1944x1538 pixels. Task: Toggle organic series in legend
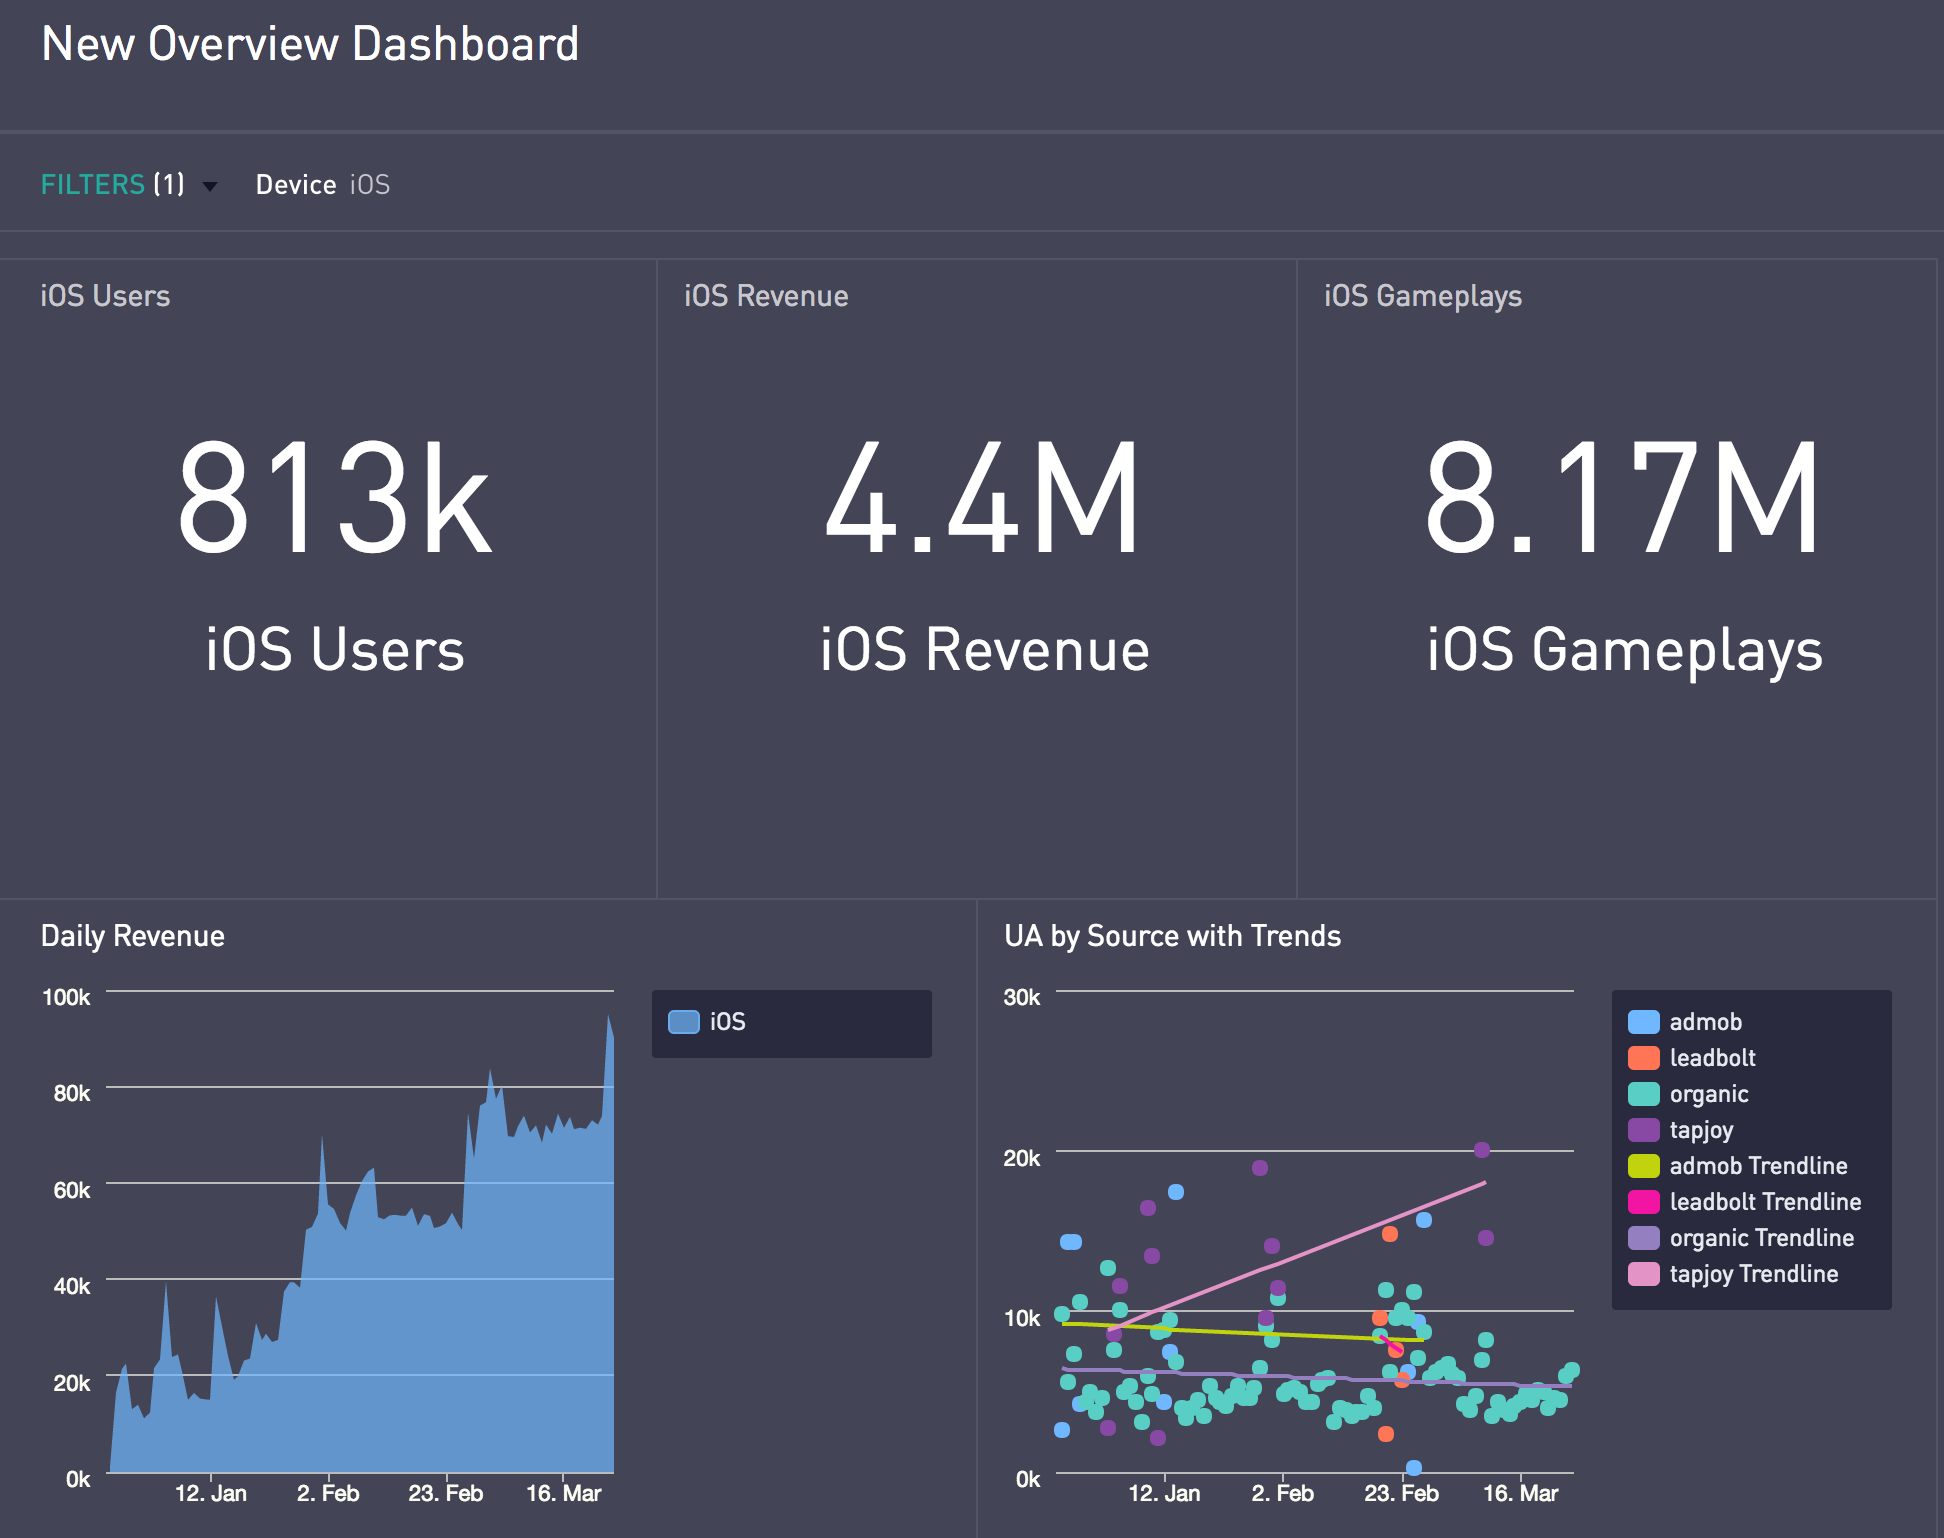[1708, 1094]
